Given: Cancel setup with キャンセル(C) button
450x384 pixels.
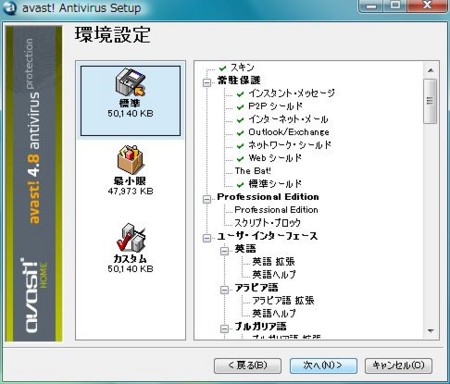Looking at the screenshot, I should (x=399, y=366).
